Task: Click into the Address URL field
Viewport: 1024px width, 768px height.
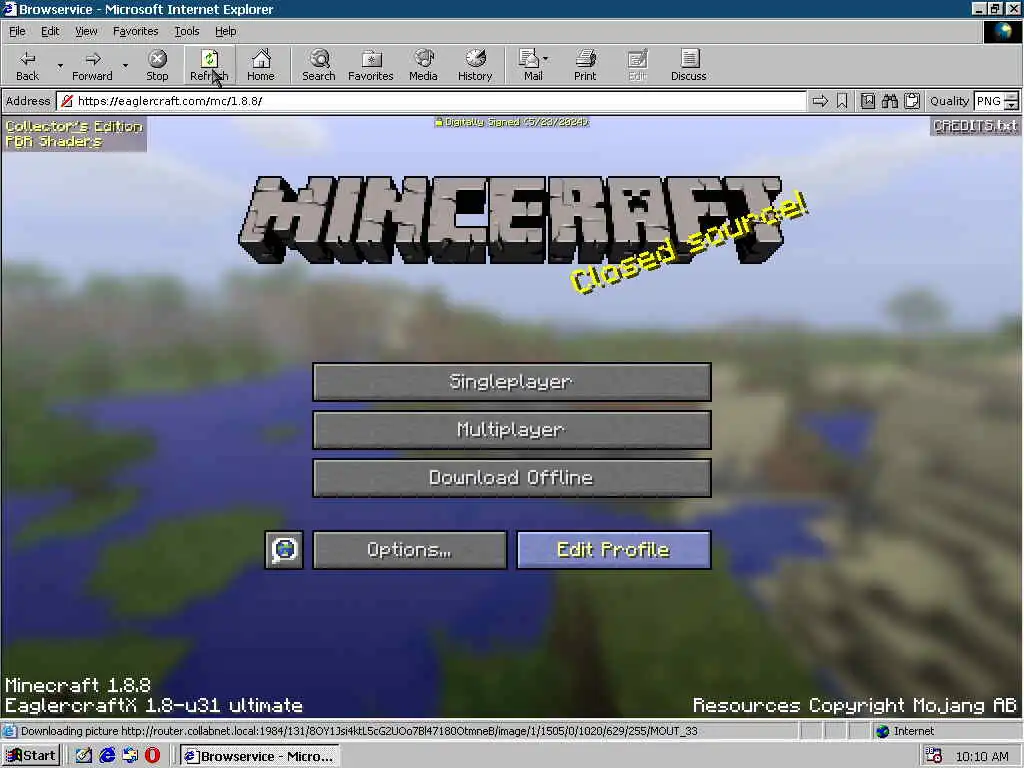Action: 431,101
